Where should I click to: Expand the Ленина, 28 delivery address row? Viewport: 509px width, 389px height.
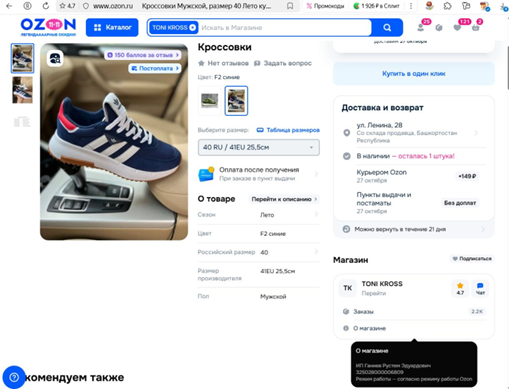point(414,133)
